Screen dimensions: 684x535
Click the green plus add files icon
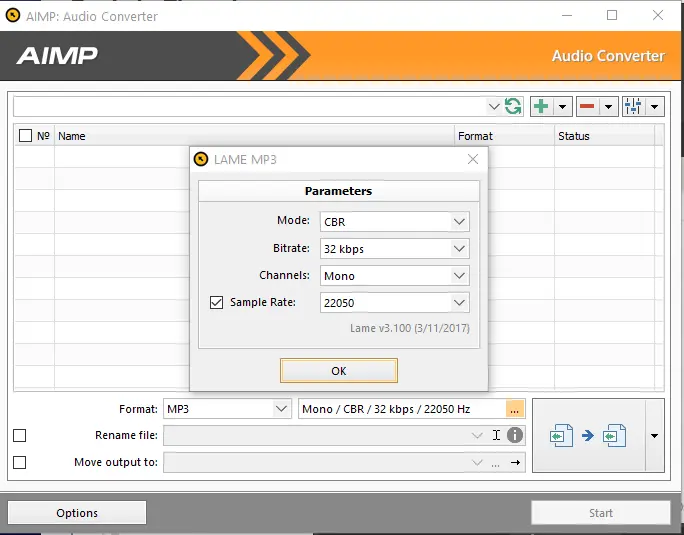541,106
